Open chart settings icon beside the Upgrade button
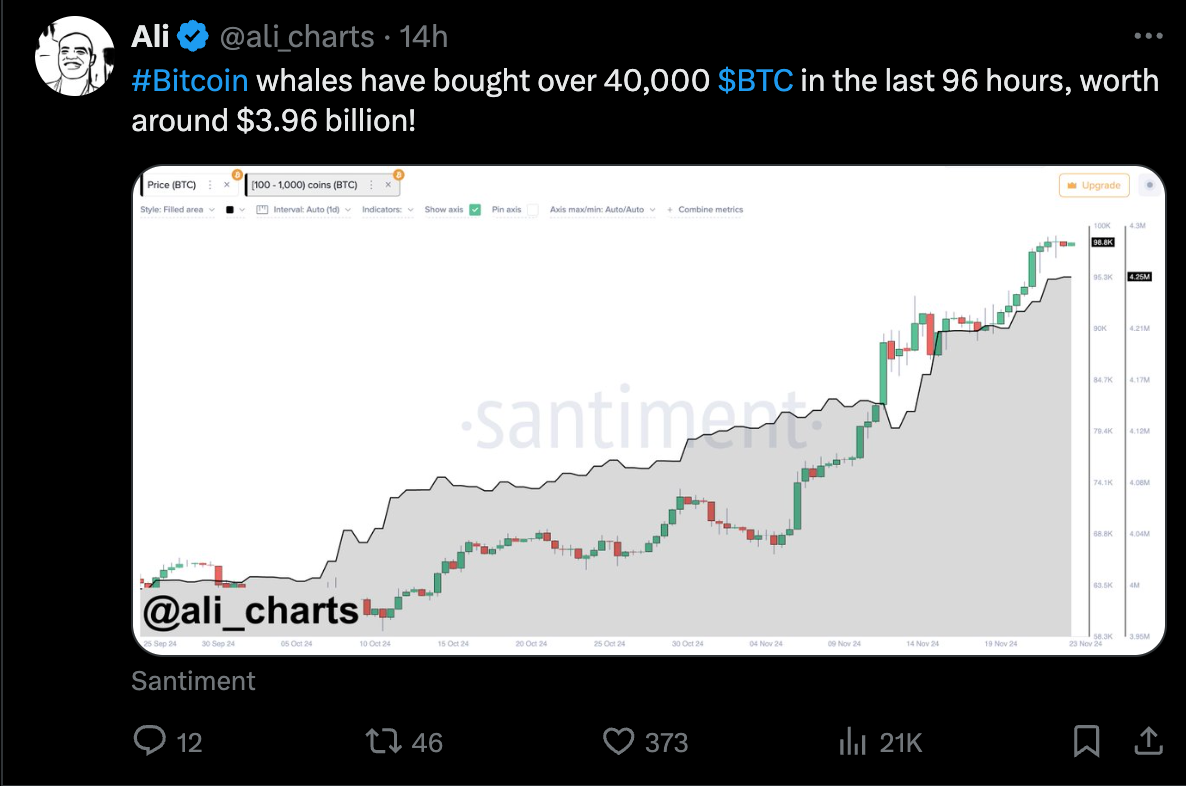The width and height of the screenshot is (1186, 786). point(1150,185)
